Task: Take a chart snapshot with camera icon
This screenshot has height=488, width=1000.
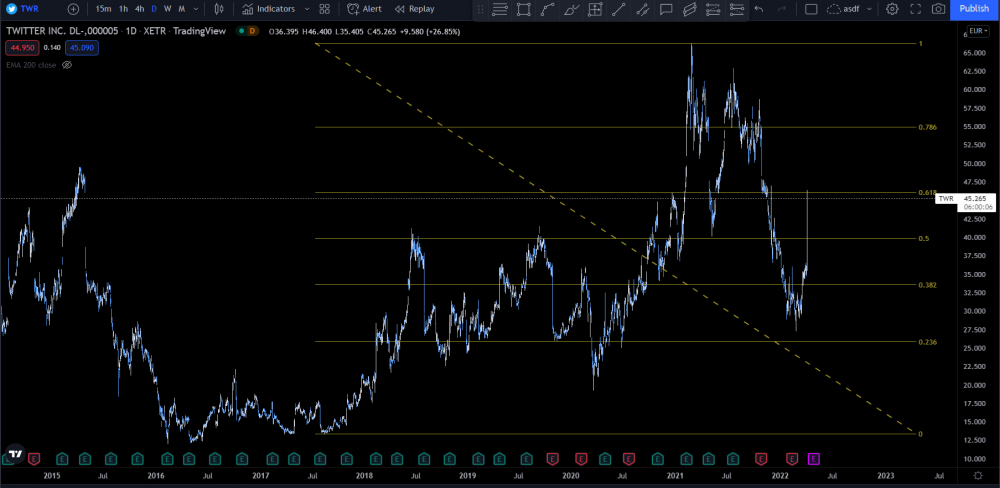Action: click(938, 9)
